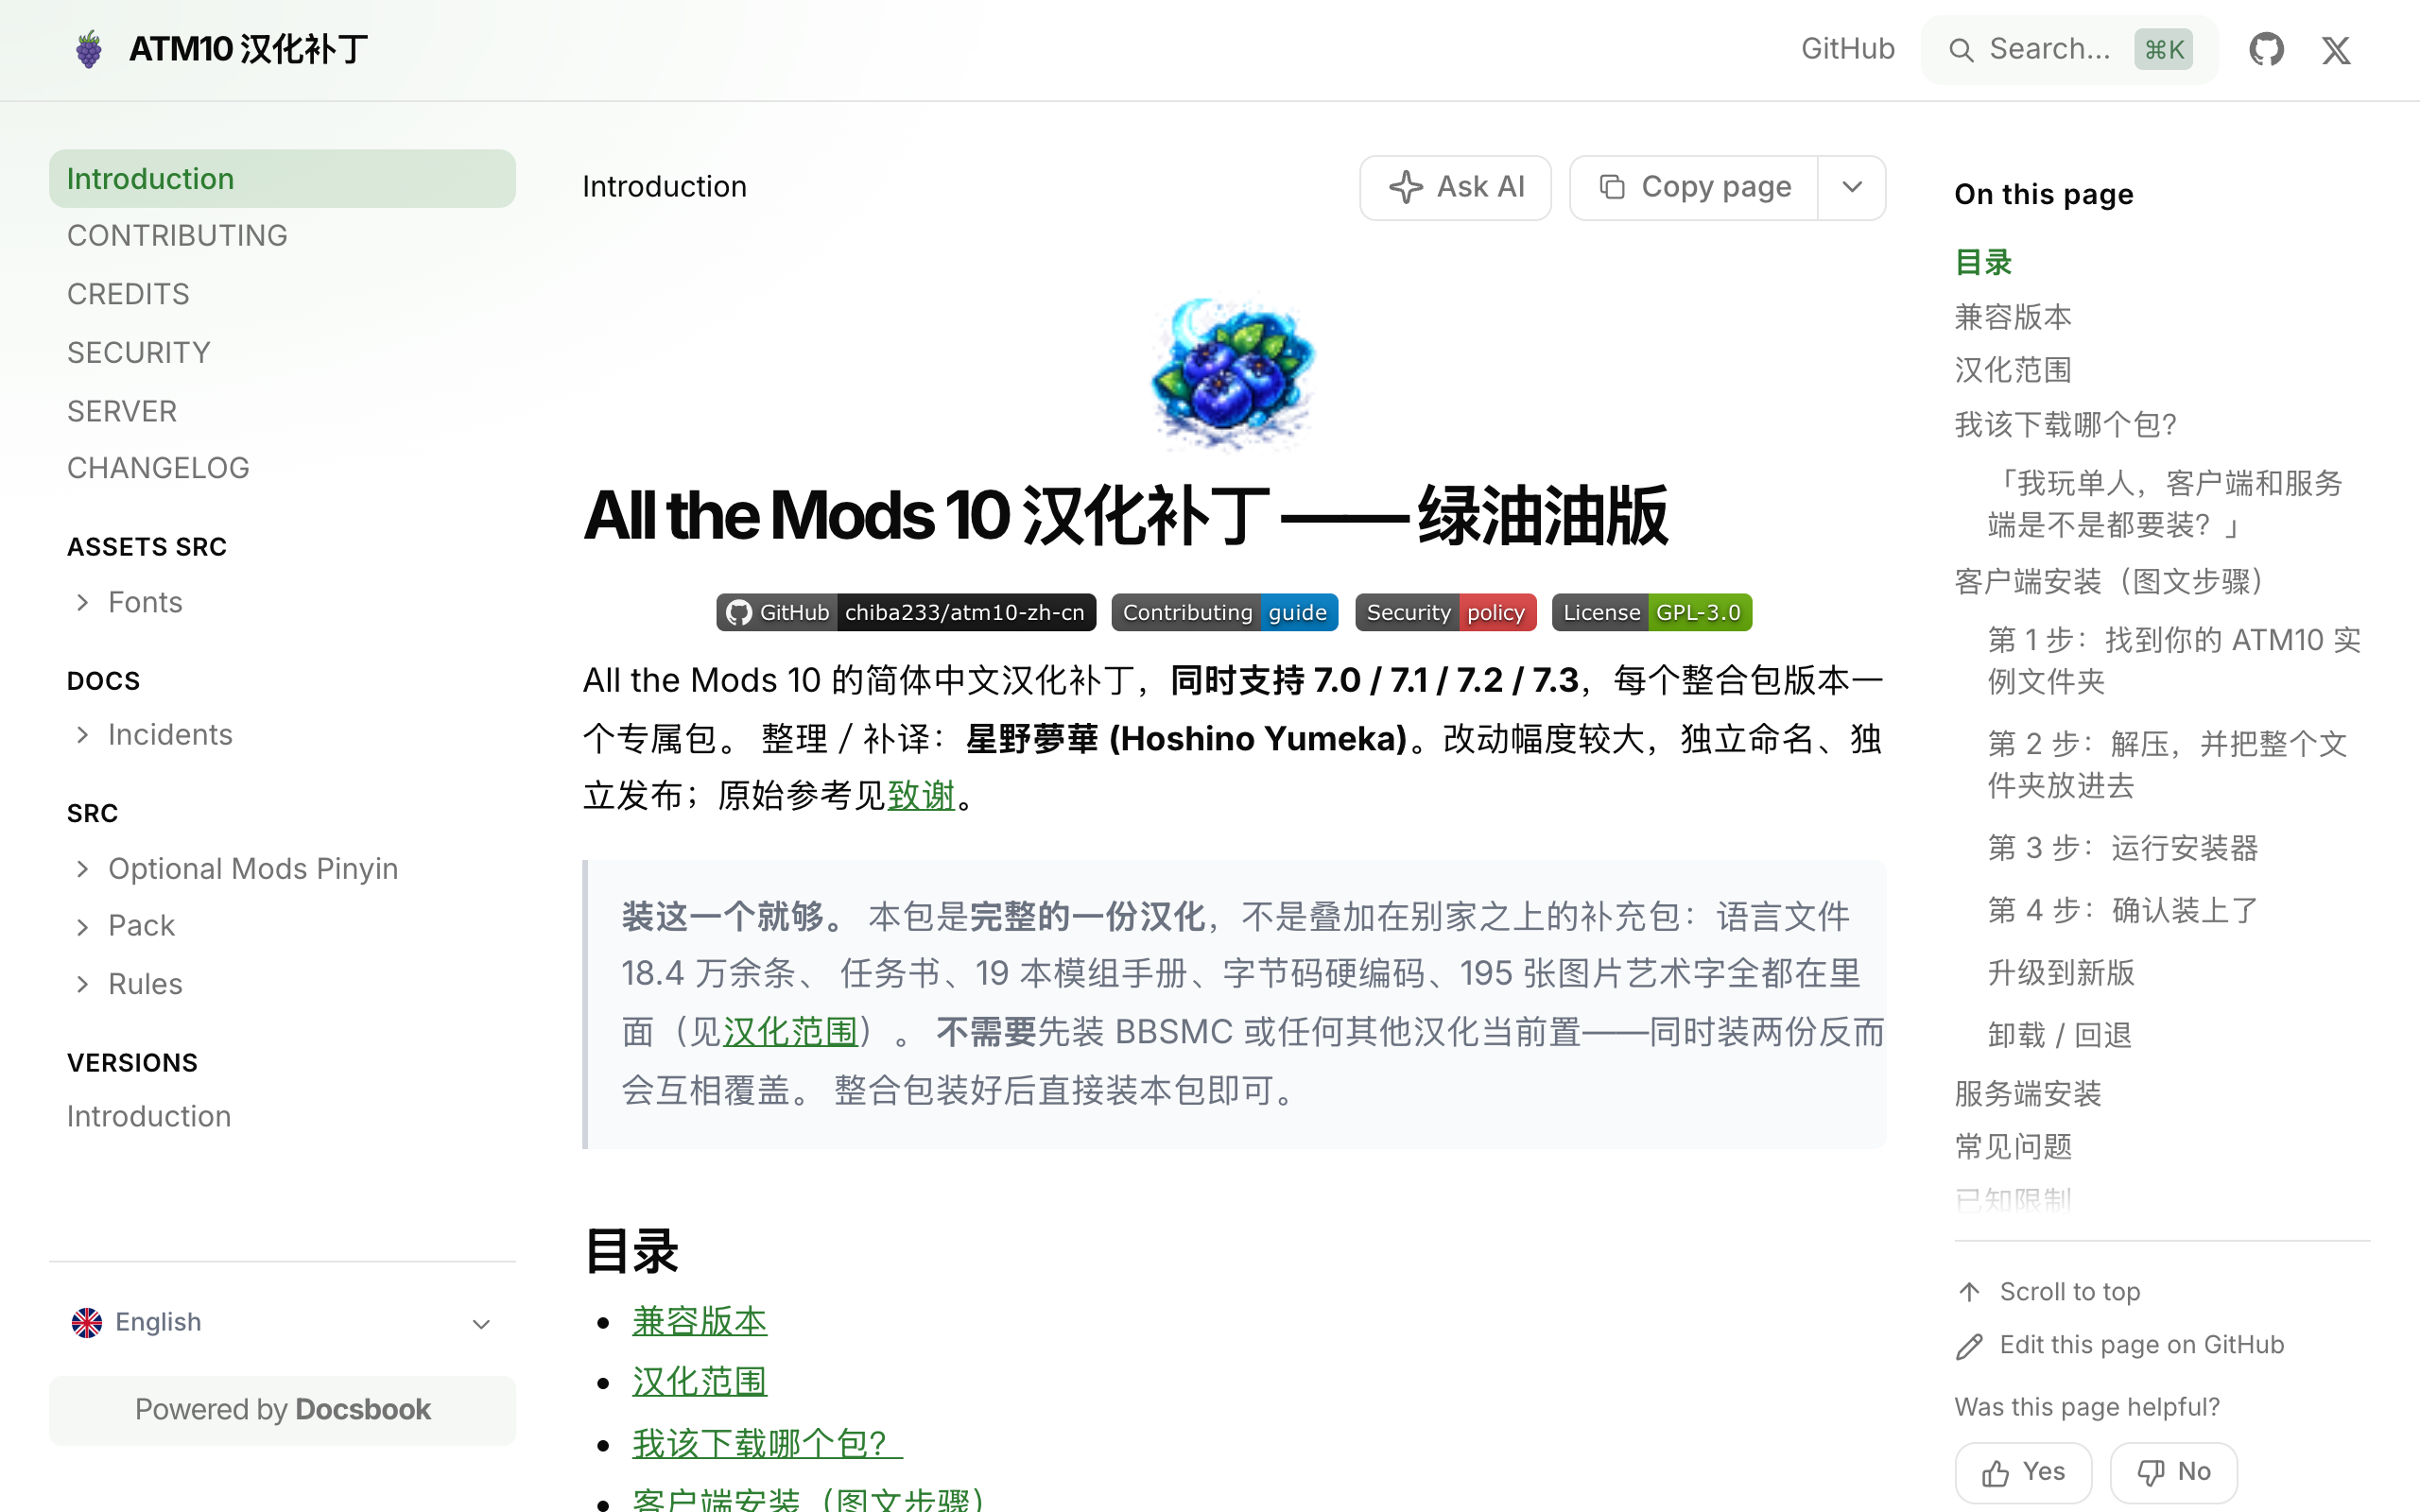Image resolution: width=2420 pixels, height=1512 pixels.
Task: Click the thumbs-up Yes button
Action: pos(2023,1472)
